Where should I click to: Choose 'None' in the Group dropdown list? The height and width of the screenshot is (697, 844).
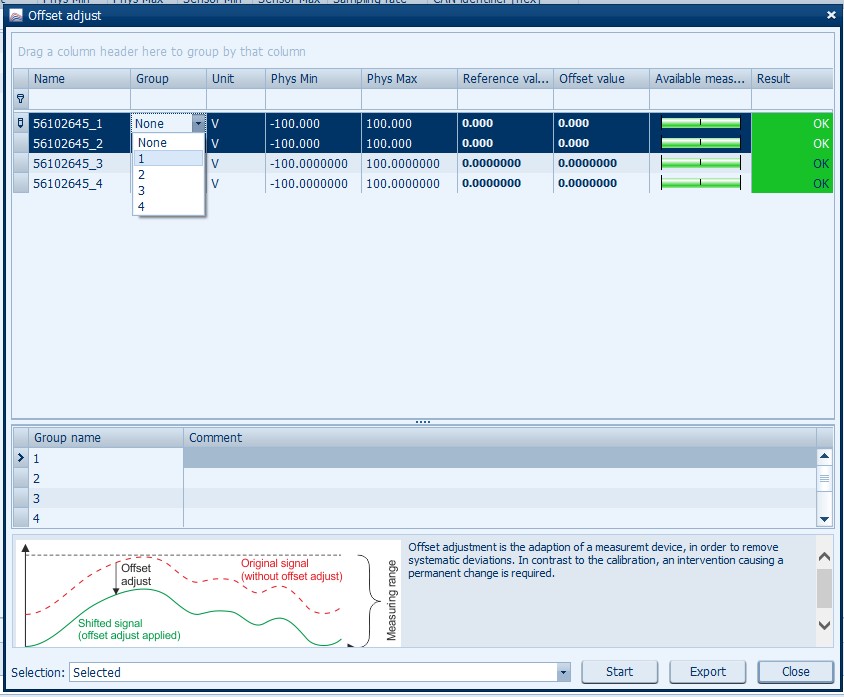(x=168, y=143)
